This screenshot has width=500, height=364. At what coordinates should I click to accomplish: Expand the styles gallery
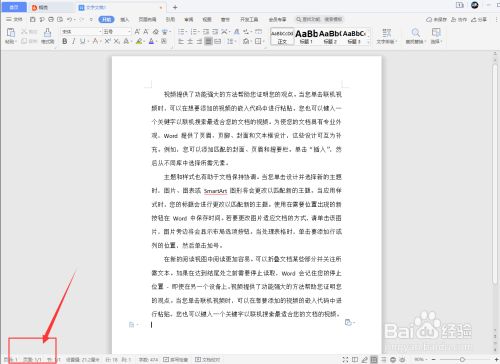[x=368, y=42]
